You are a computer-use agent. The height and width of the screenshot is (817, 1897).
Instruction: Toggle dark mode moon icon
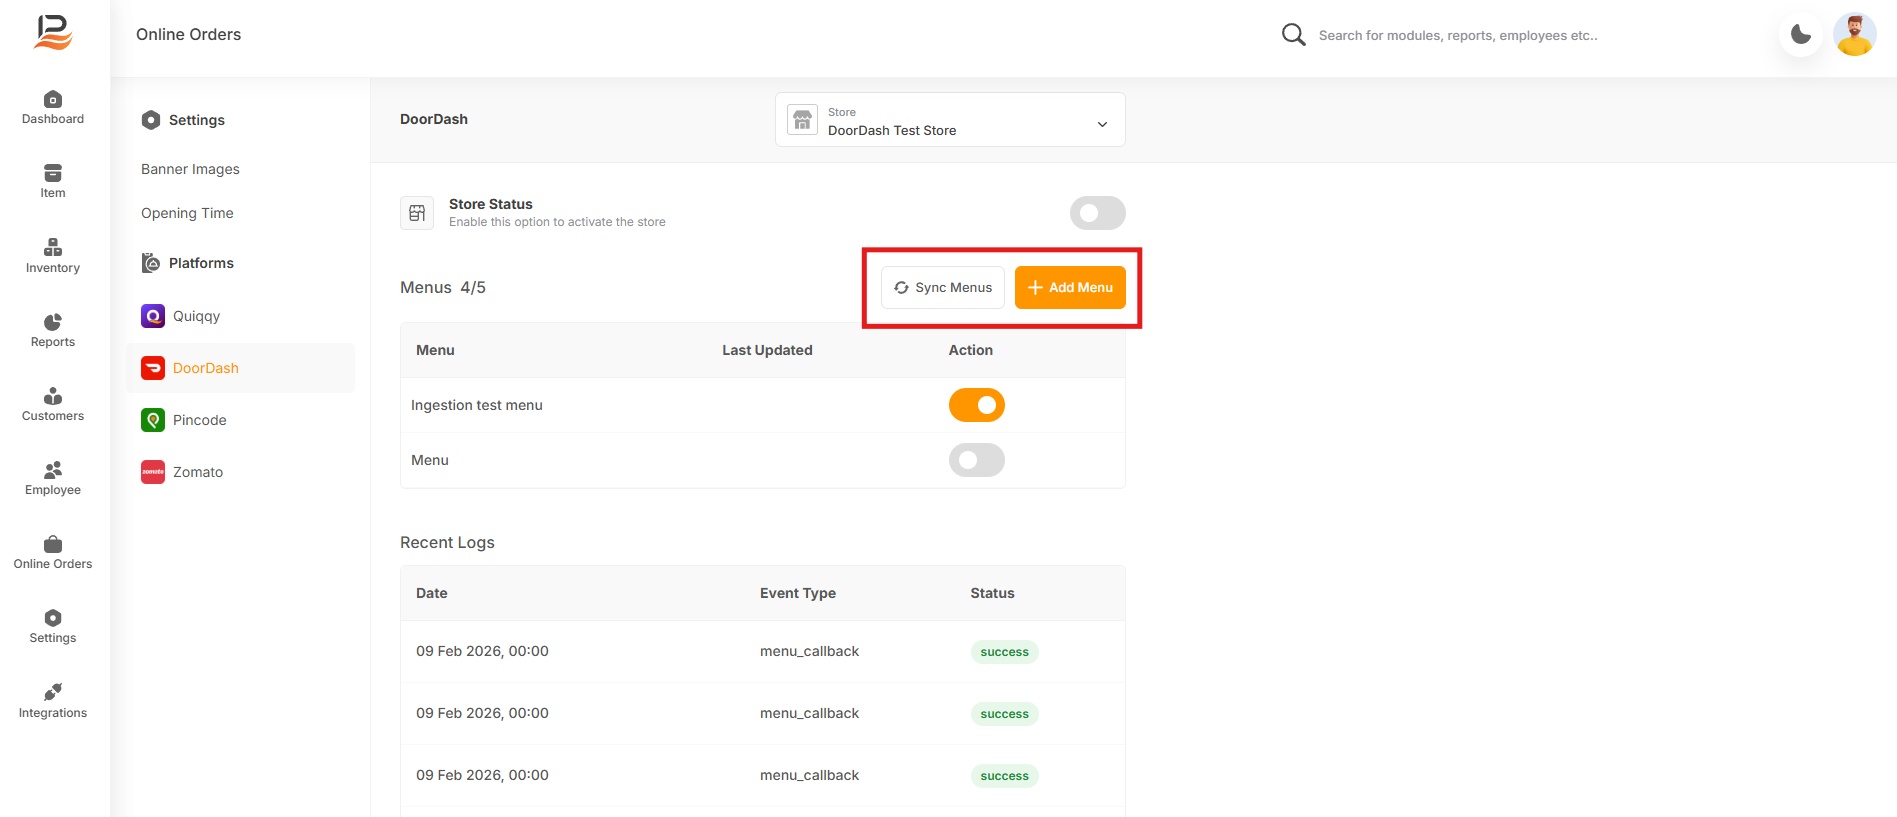click(1800, 35)
